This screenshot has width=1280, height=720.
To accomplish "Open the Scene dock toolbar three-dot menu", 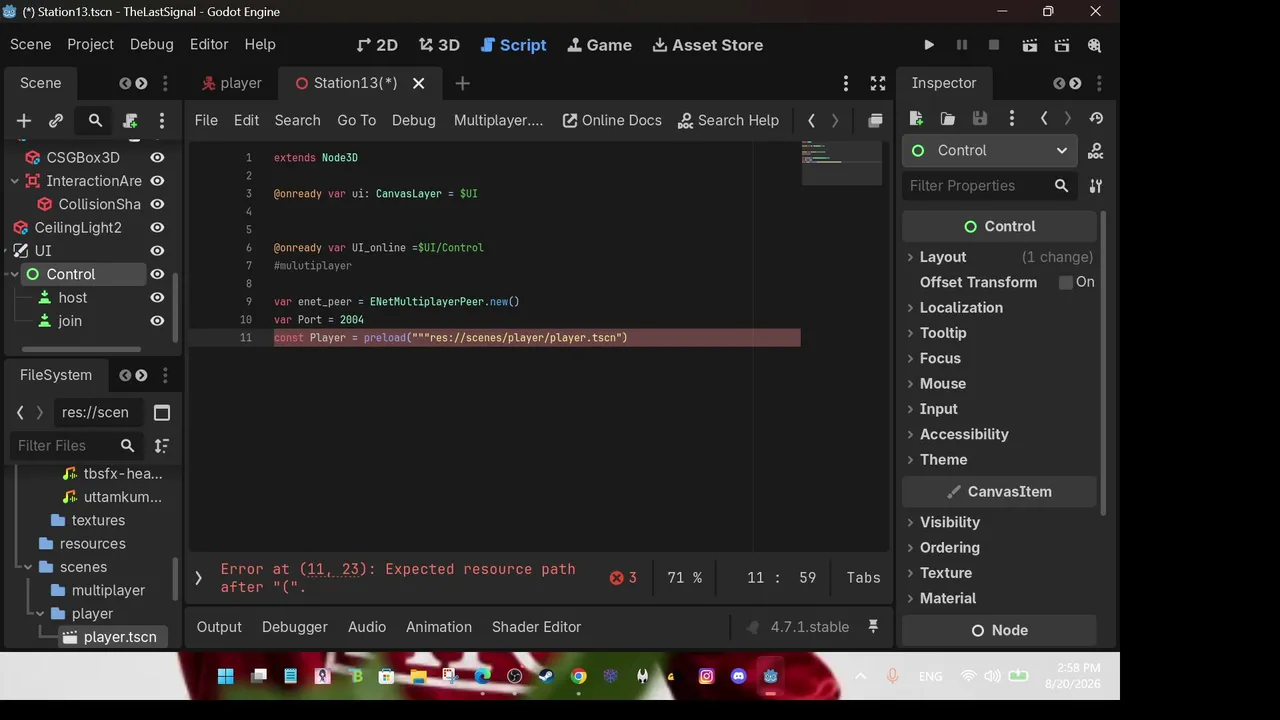I will point(162,121).
